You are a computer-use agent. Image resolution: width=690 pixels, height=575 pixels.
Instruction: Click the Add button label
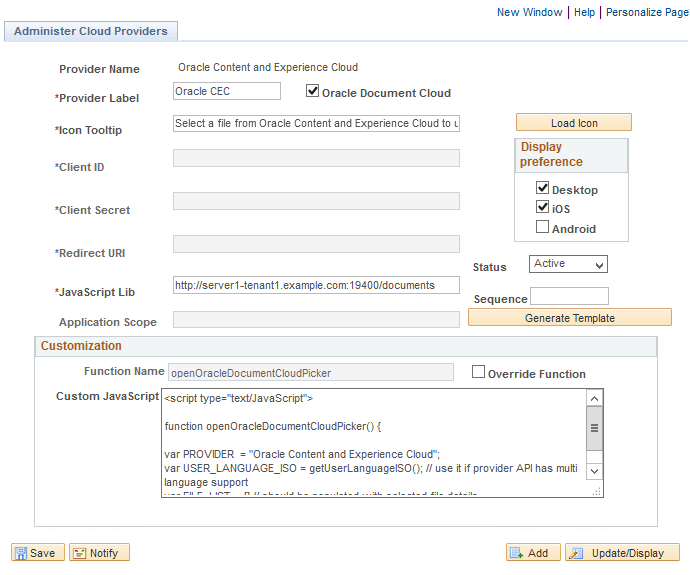click(x=538, y=553)
